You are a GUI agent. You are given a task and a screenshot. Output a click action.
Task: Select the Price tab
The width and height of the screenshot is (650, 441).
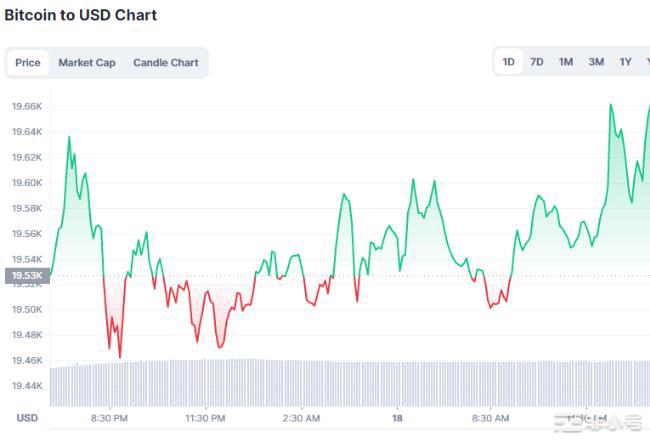pos(28,63)
